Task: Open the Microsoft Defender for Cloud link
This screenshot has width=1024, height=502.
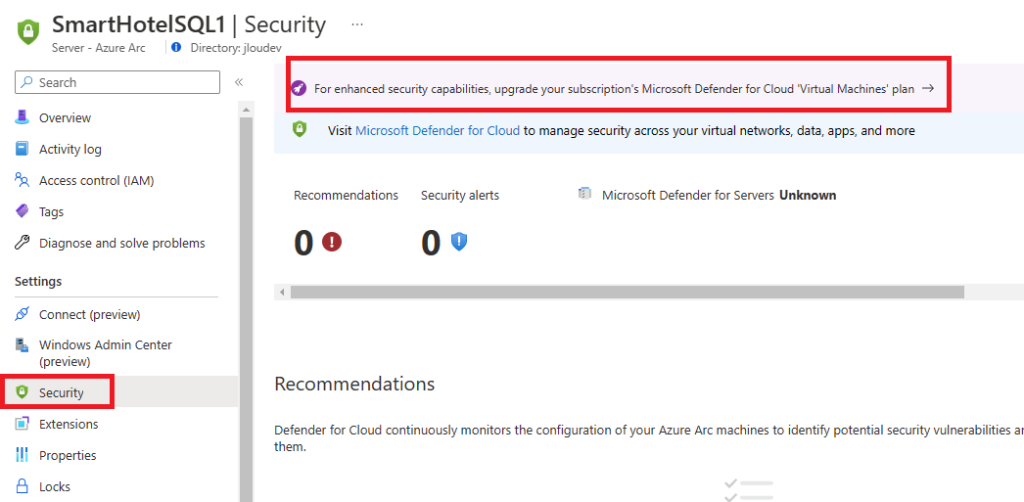Action: pyautogui.click(x=438, y=131)
